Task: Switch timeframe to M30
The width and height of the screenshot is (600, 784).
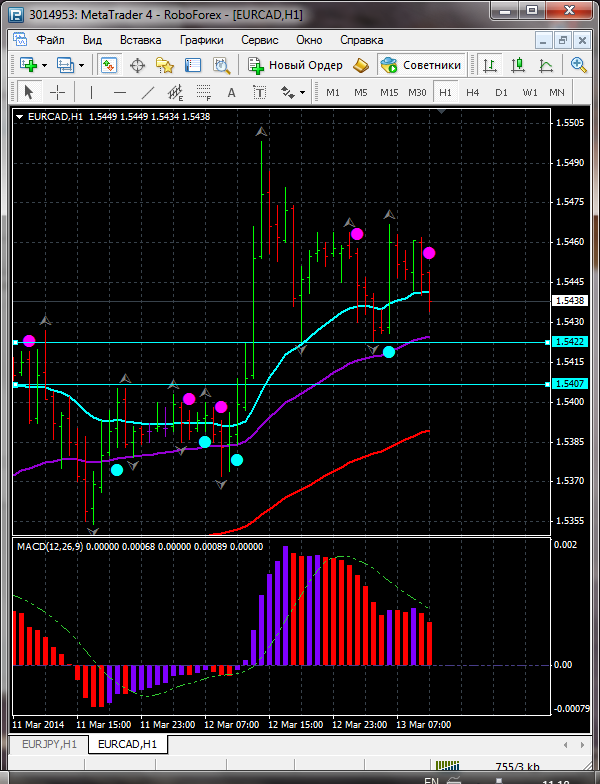Action: point(417,92)
